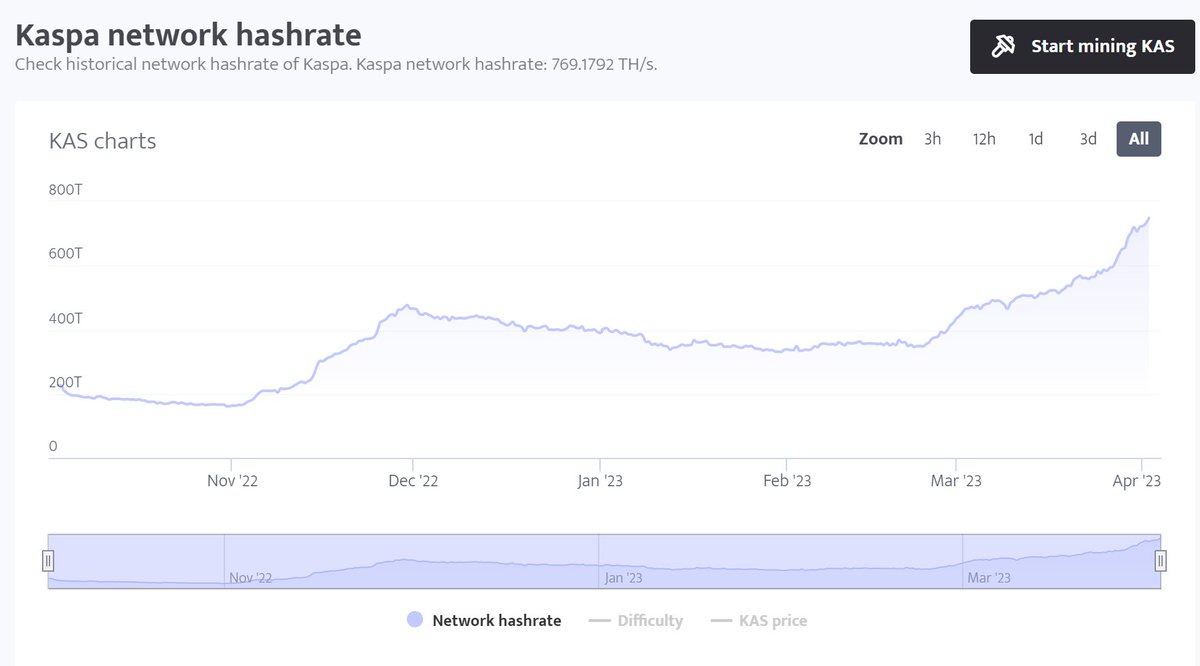This screenshot has height=666, width=1200.
Task: Select the 3h zoom range
Action: (x=932, y=139)
